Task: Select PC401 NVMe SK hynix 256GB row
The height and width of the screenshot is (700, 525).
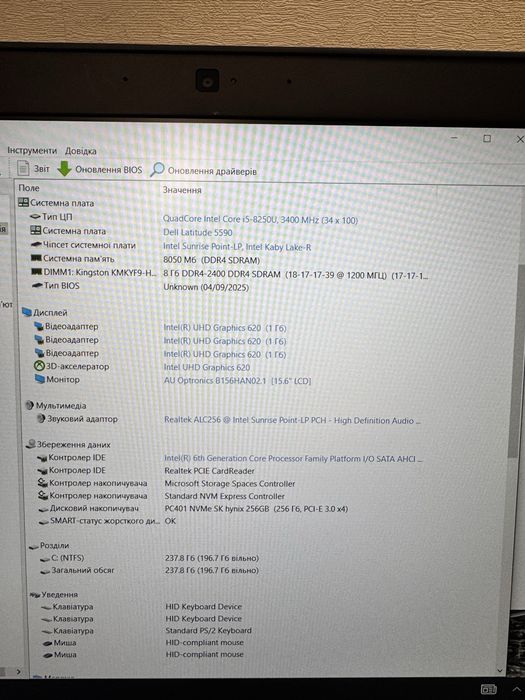Action: (256, 509)
